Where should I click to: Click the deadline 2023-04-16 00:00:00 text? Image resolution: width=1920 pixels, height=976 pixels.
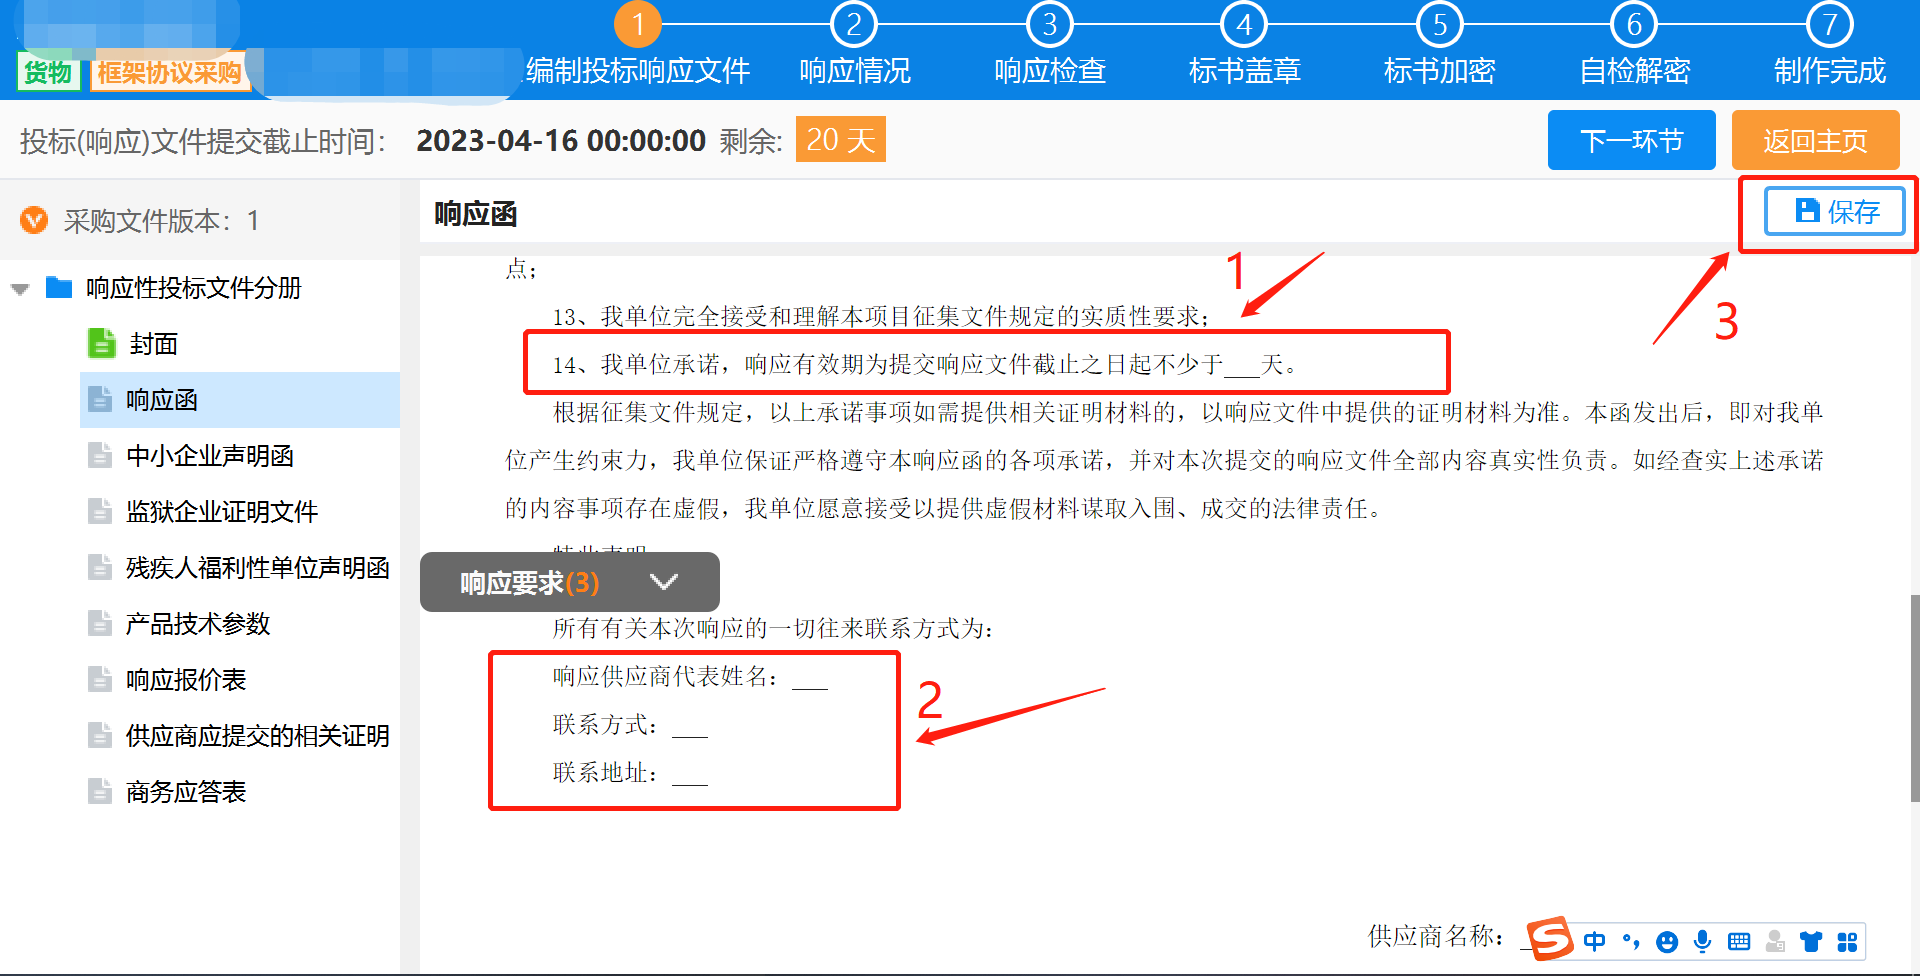click(x=561, y=140)
